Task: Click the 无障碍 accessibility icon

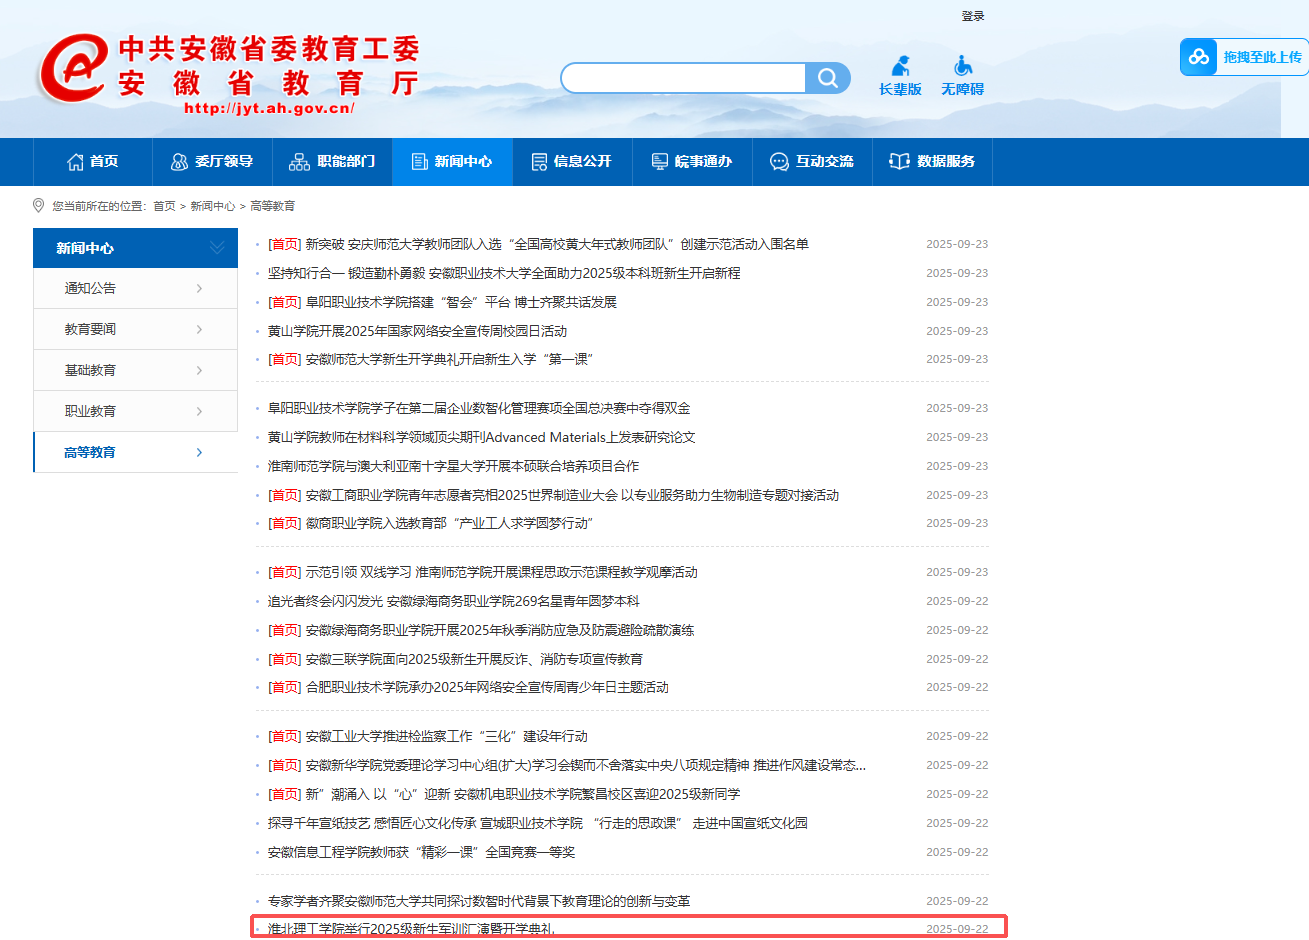Action: [962, 67]
